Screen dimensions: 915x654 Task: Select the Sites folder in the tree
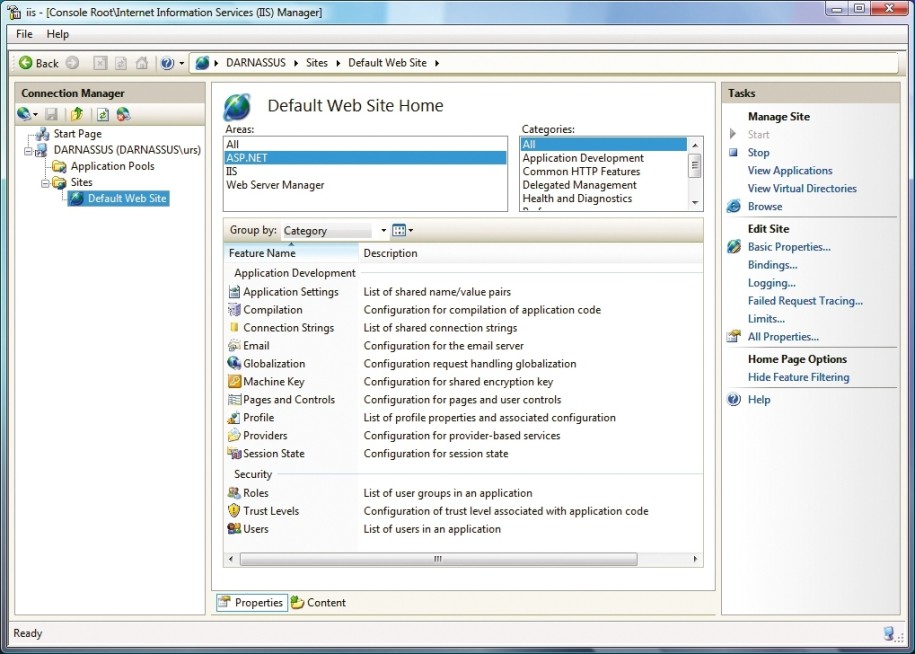pos(82,183)
